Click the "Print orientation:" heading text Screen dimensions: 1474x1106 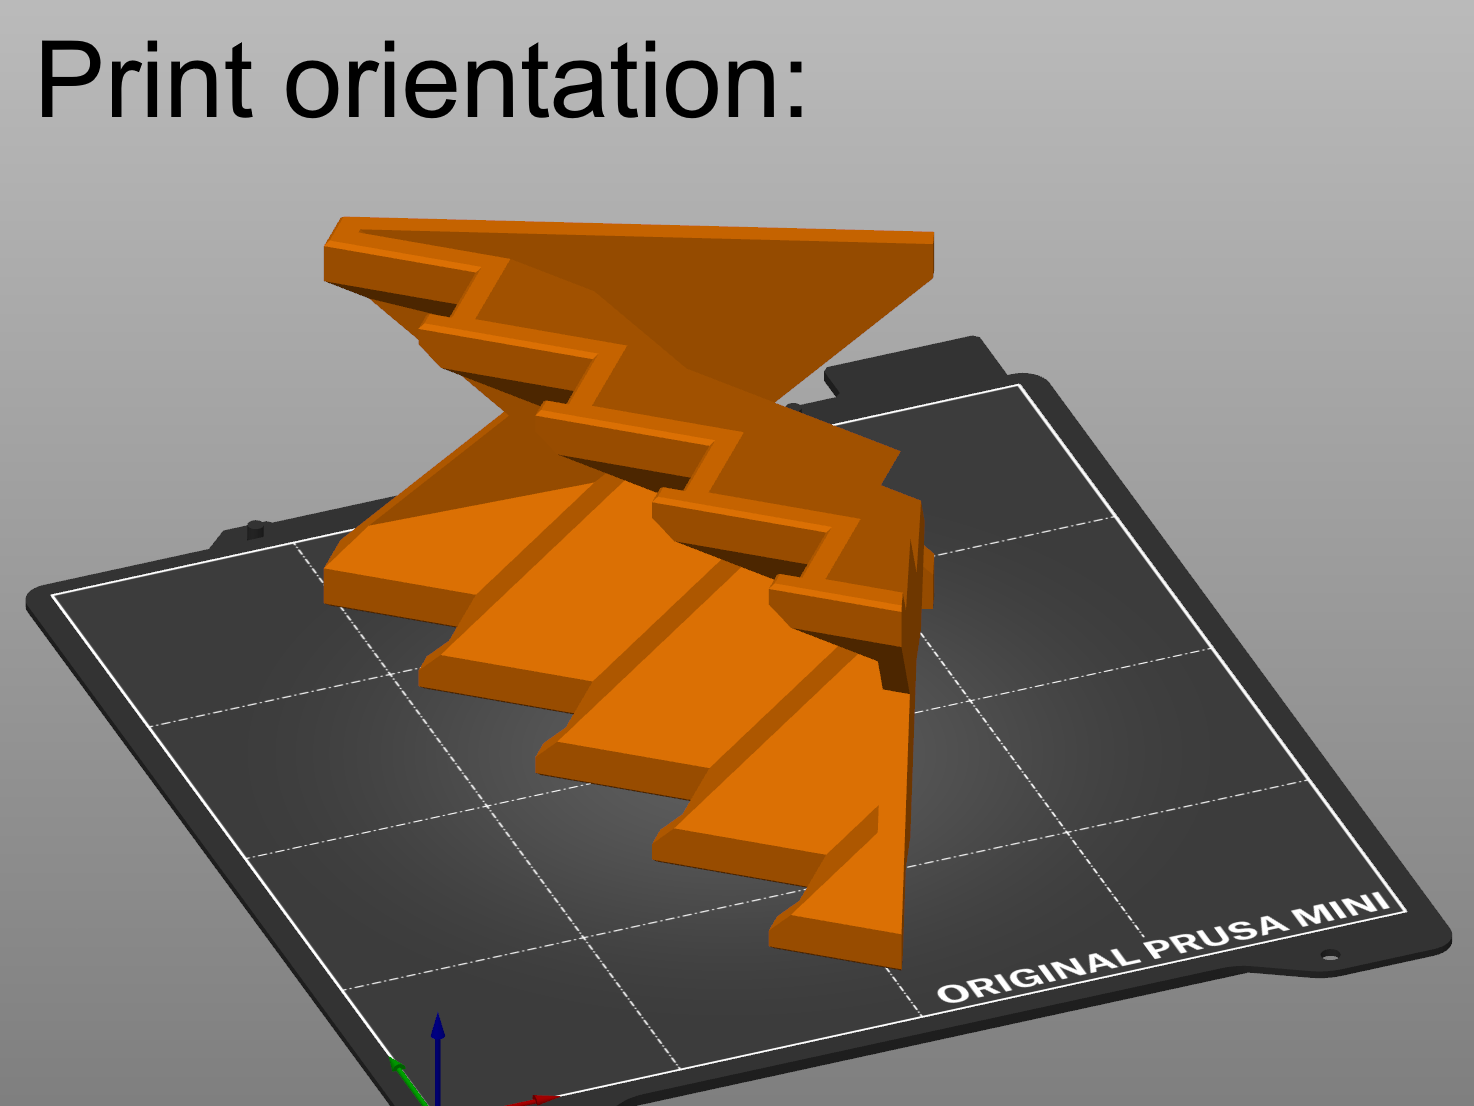421,80
